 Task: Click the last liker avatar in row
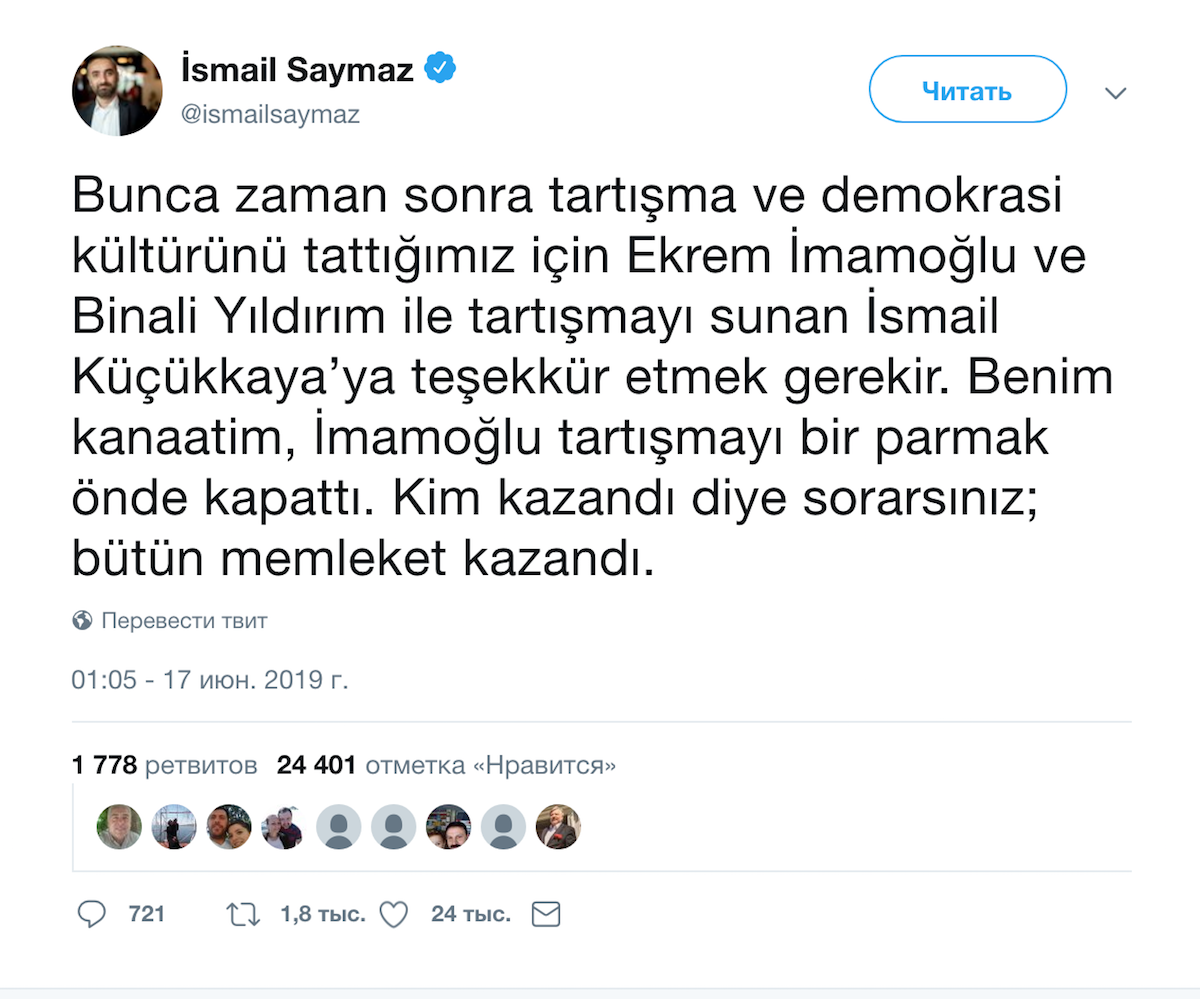558,827
